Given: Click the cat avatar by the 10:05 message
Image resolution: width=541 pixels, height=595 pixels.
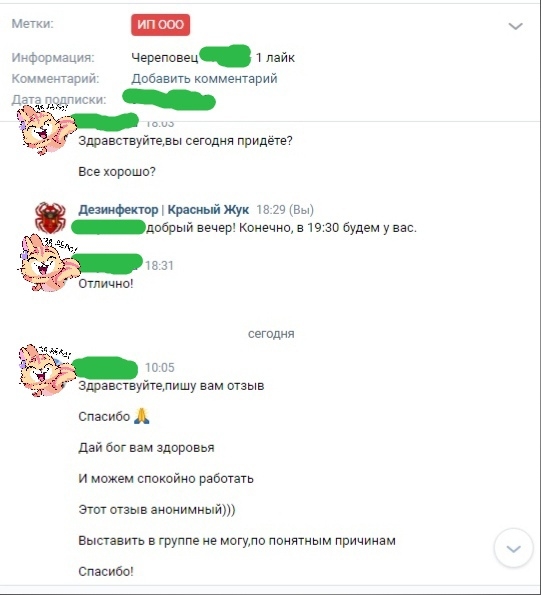Looking at the screenshot, I should (46, 370).
